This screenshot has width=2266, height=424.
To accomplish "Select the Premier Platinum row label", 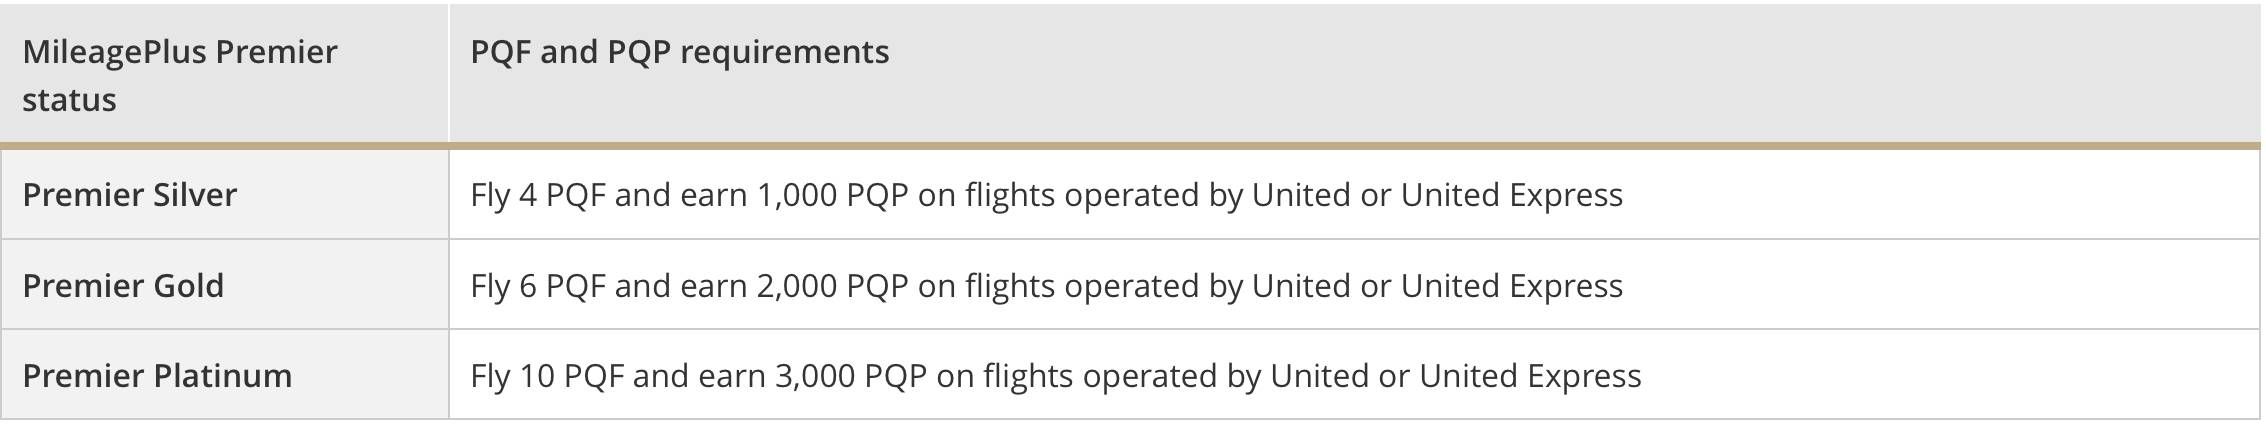I will (x=157, y=376).
